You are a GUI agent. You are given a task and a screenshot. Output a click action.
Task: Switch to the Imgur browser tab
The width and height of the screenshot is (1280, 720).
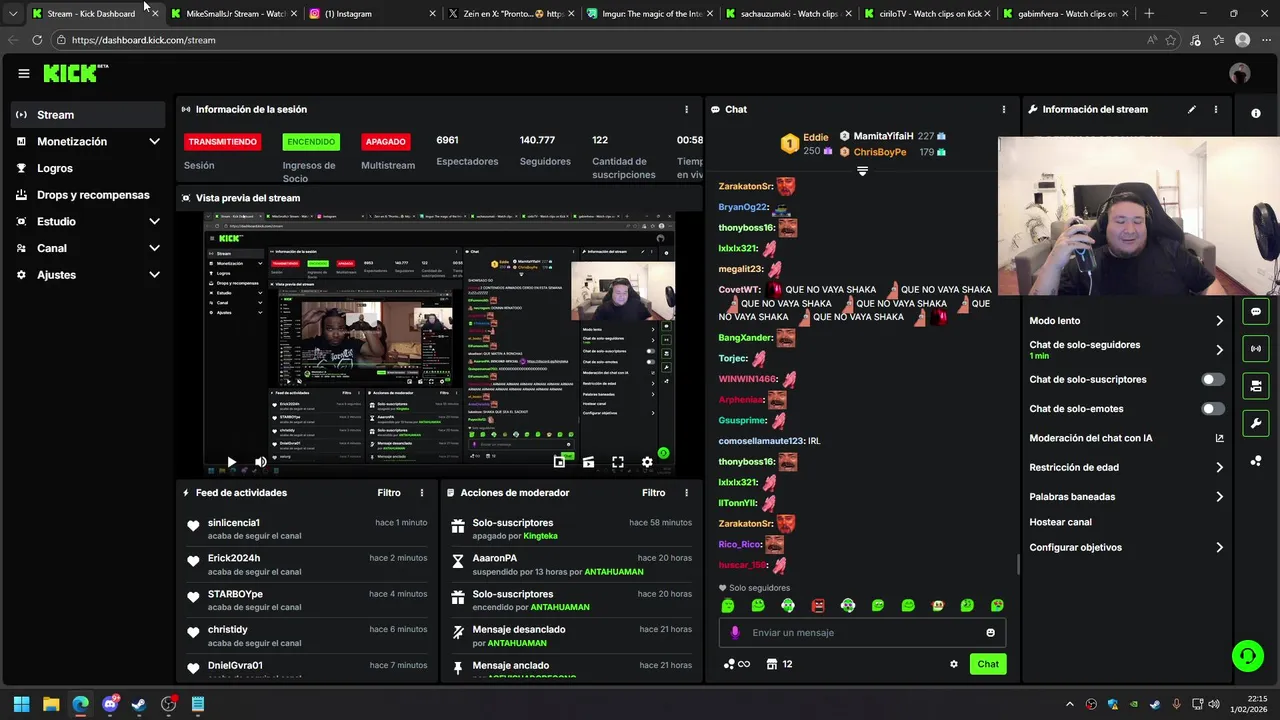coord(650,14)
